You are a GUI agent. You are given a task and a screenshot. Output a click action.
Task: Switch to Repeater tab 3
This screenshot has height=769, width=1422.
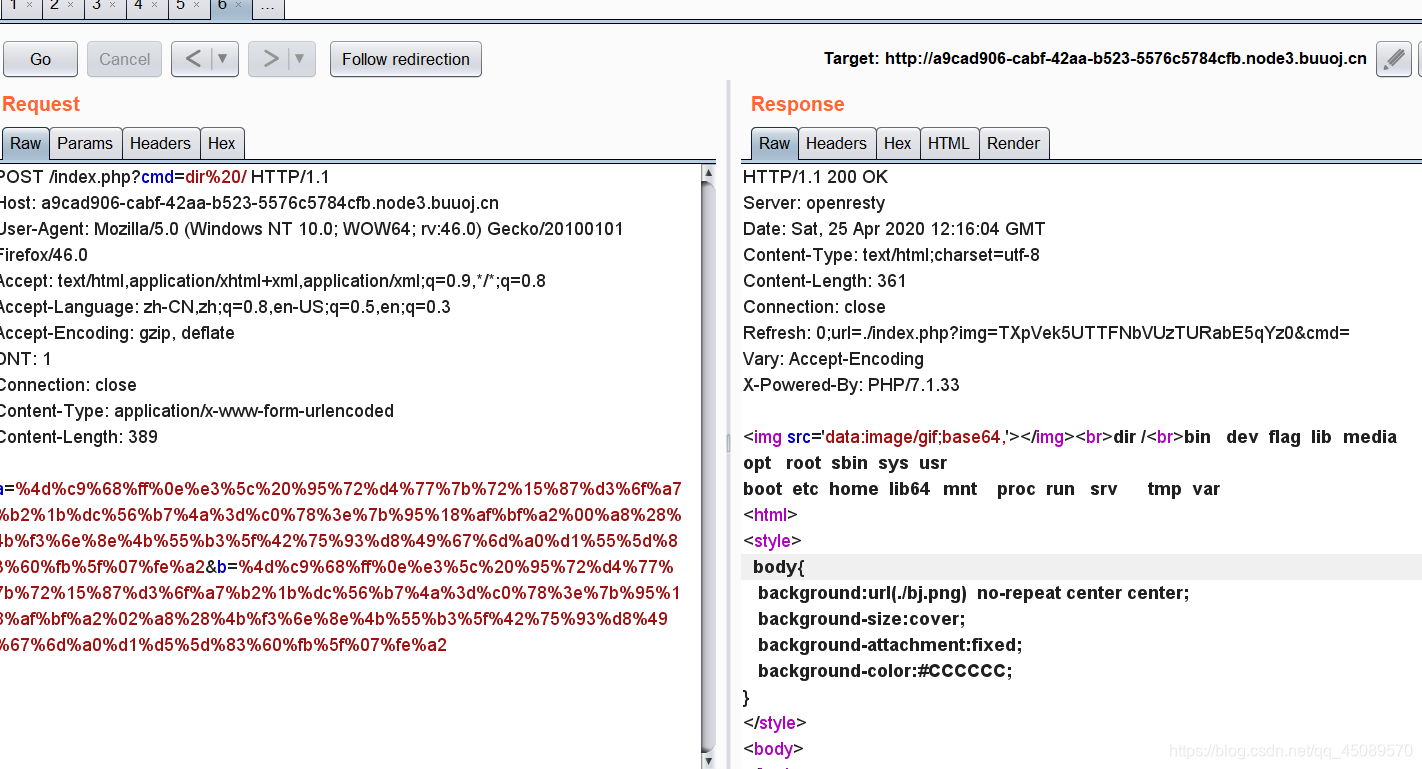[96, 5]
